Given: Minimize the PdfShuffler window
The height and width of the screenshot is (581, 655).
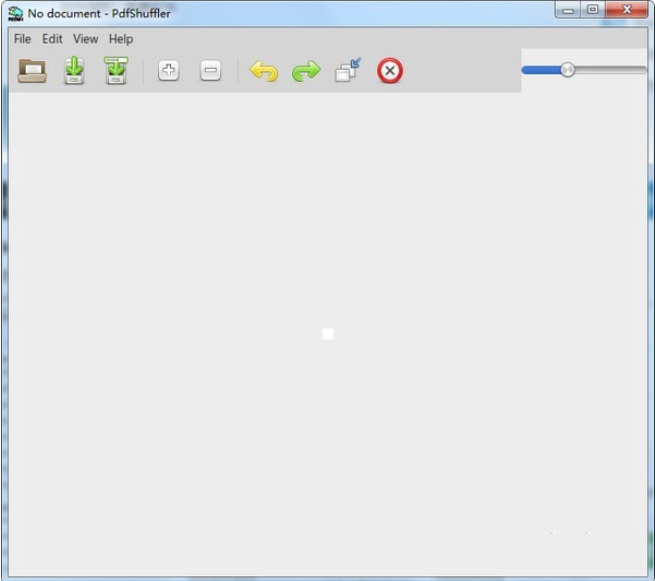Looking at the screenshot, I should 568,10.
